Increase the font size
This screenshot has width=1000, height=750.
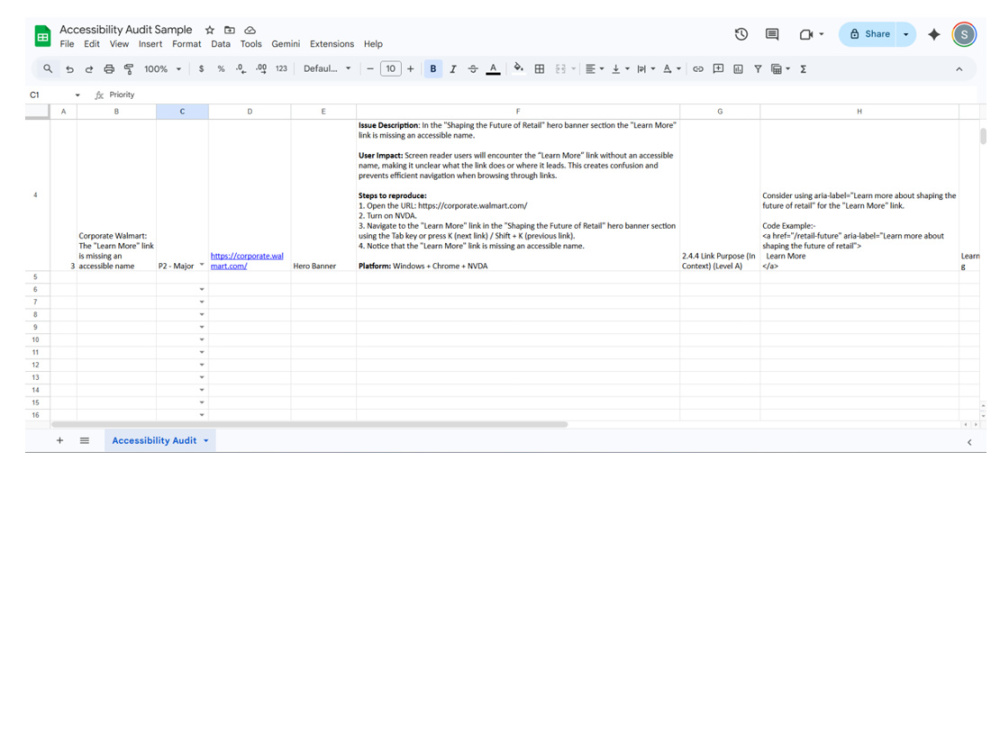[x=411, y=69]
